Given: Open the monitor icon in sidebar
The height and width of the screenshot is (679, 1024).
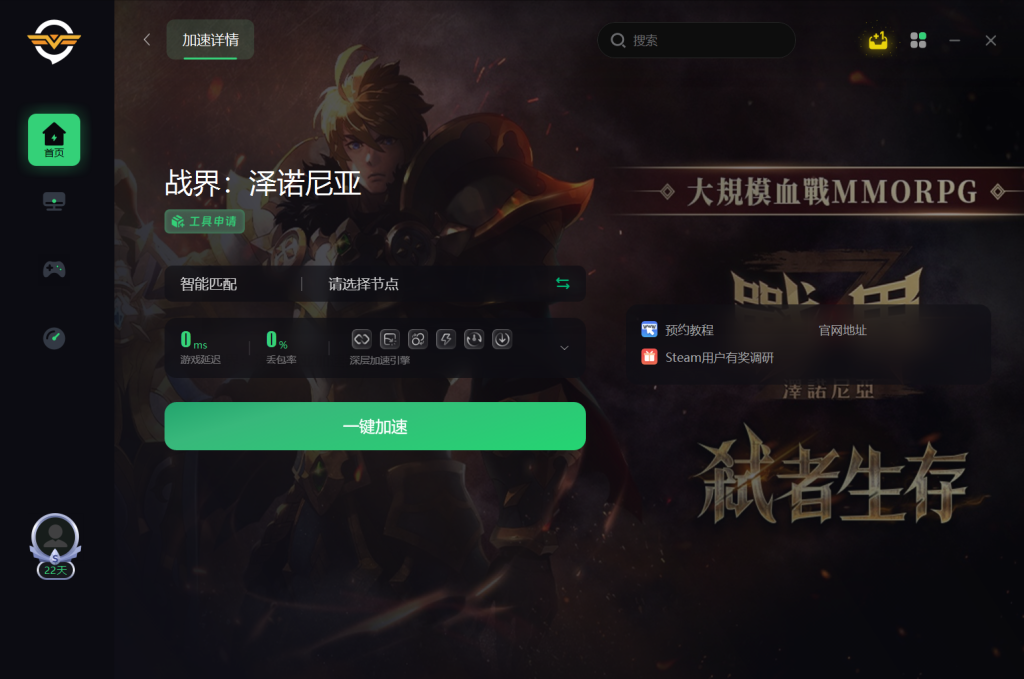Looking at the screenshot, I should click(54, 201).
